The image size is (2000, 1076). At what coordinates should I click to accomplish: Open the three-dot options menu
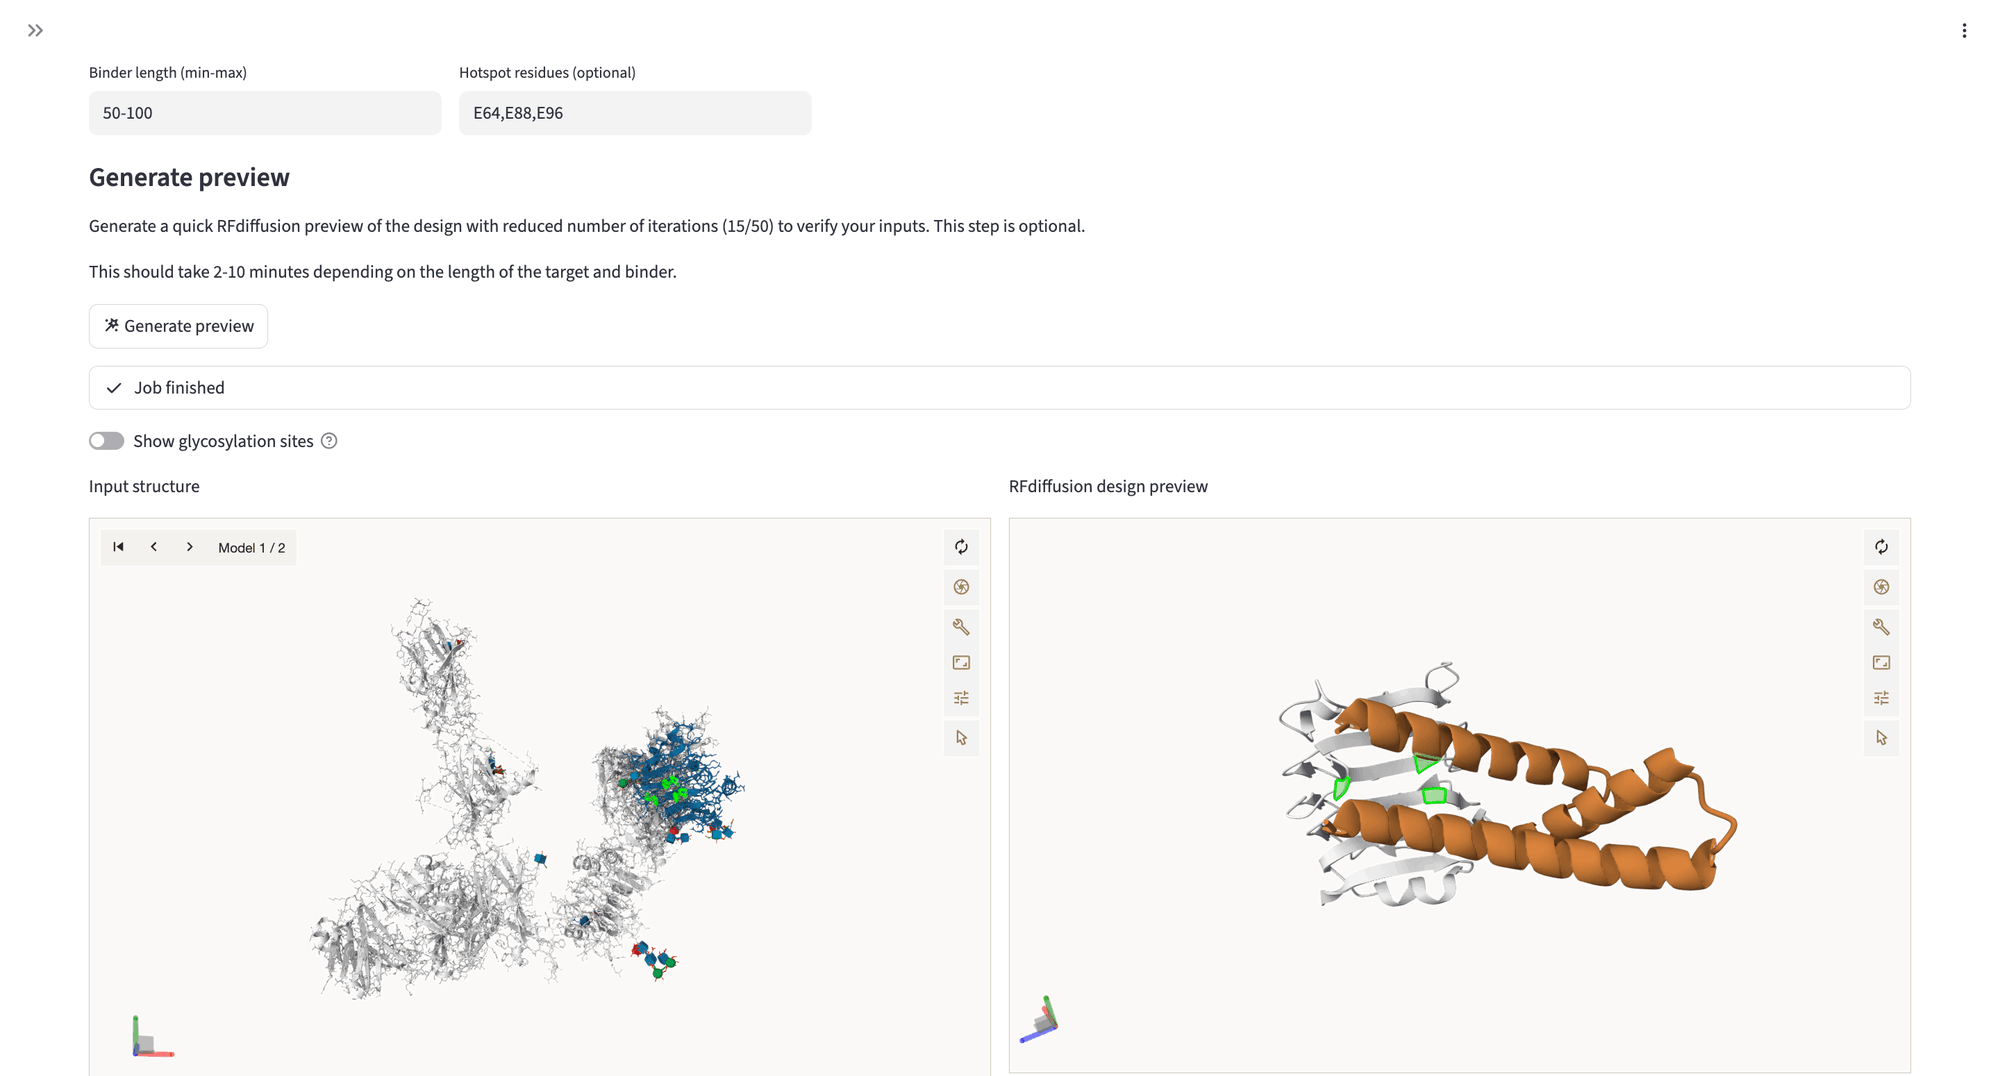1964,31
